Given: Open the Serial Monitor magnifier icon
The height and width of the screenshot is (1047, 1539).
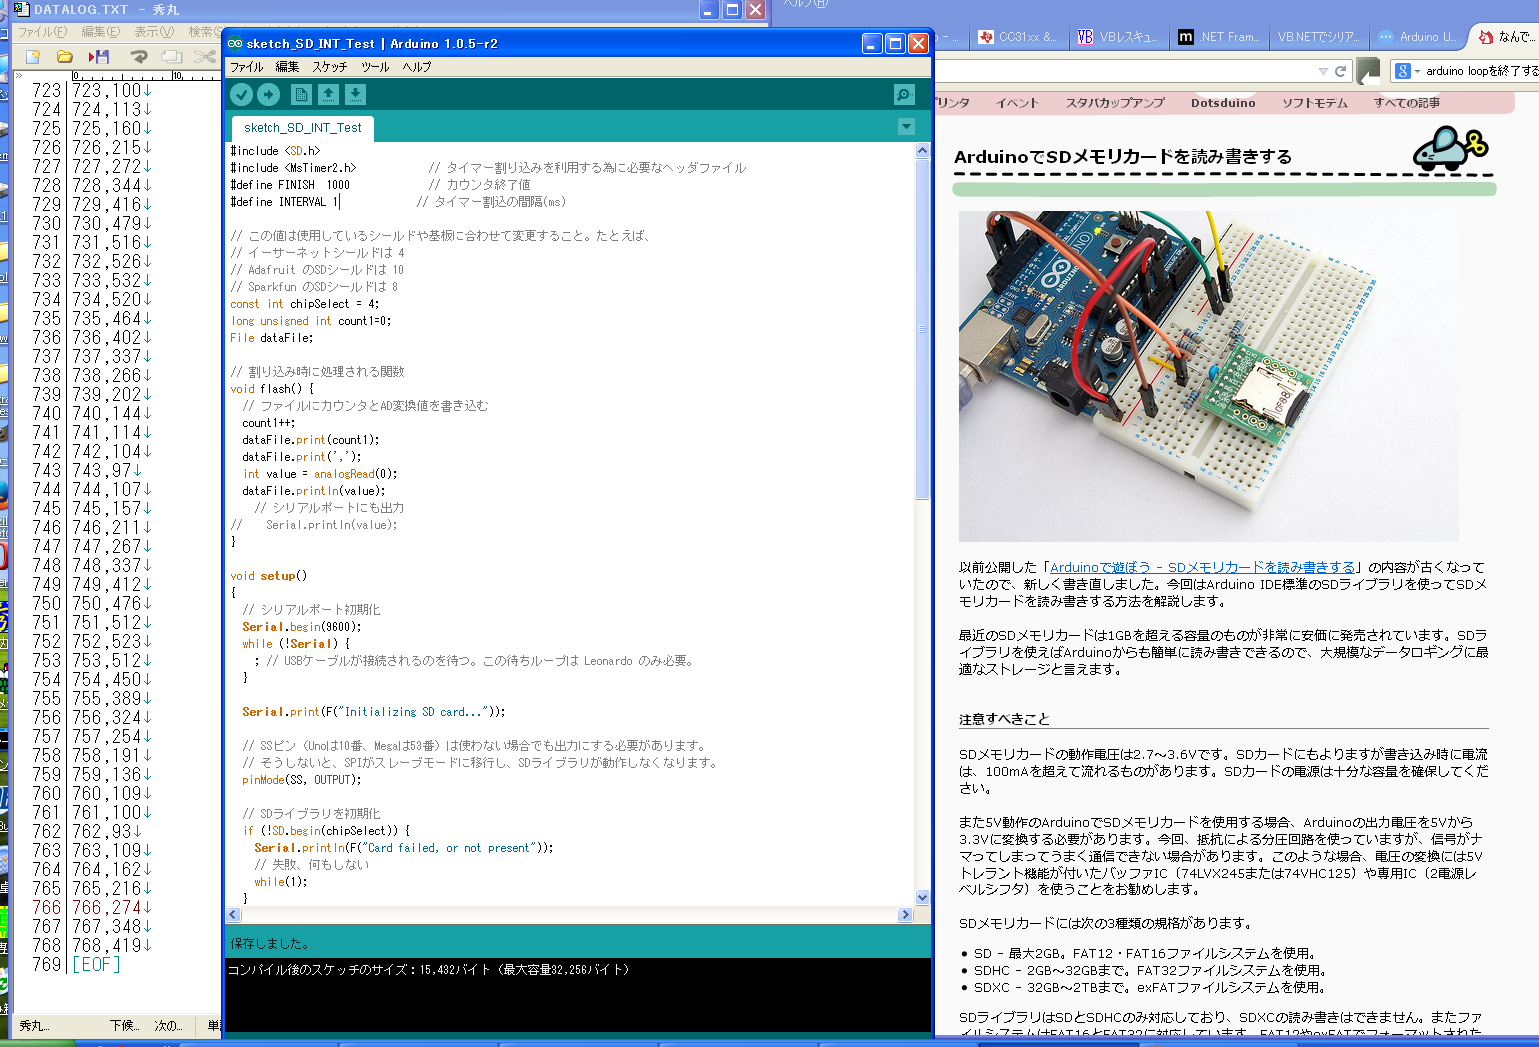Looking at the screenshot, I should [904, 94].
